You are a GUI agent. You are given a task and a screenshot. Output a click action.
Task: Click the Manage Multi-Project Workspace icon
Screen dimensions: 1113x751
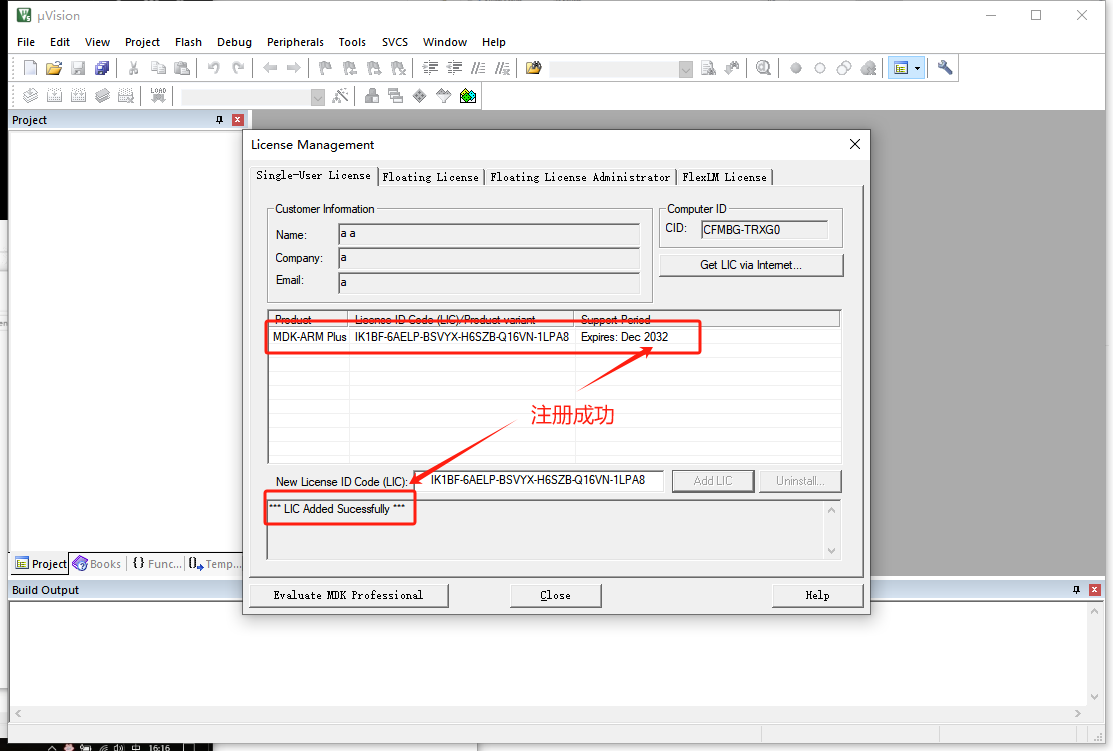(x=395, y=96)
